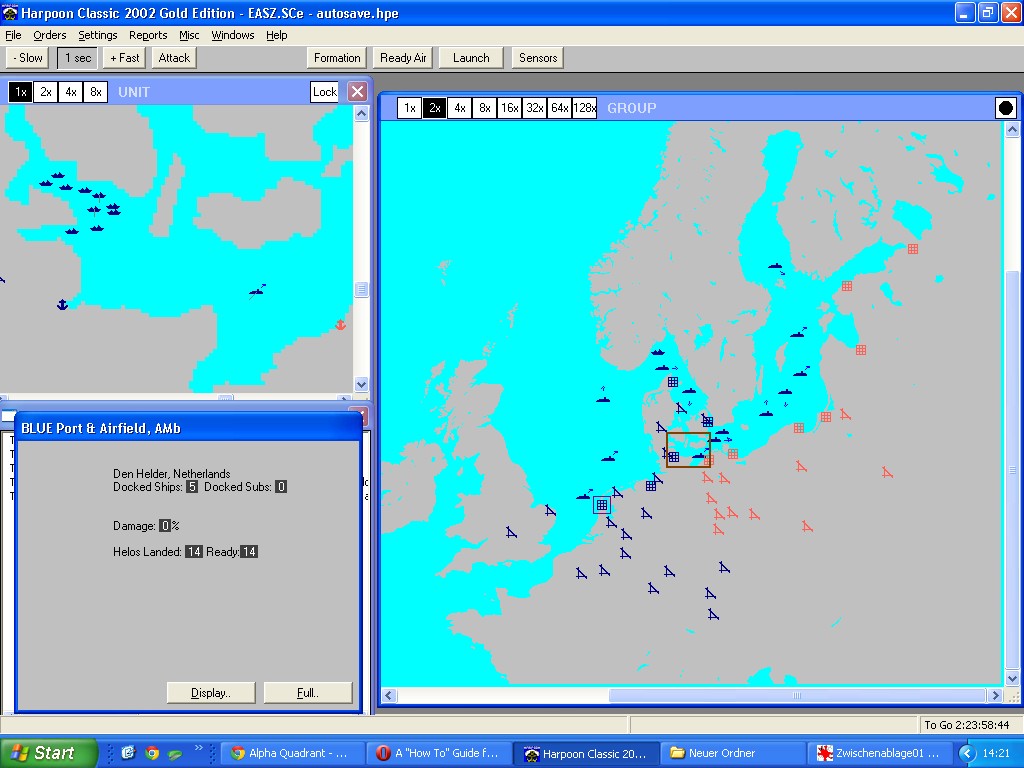1024x768 pixels.
Task: Open the Sensors button
Action: coord(538,58)
